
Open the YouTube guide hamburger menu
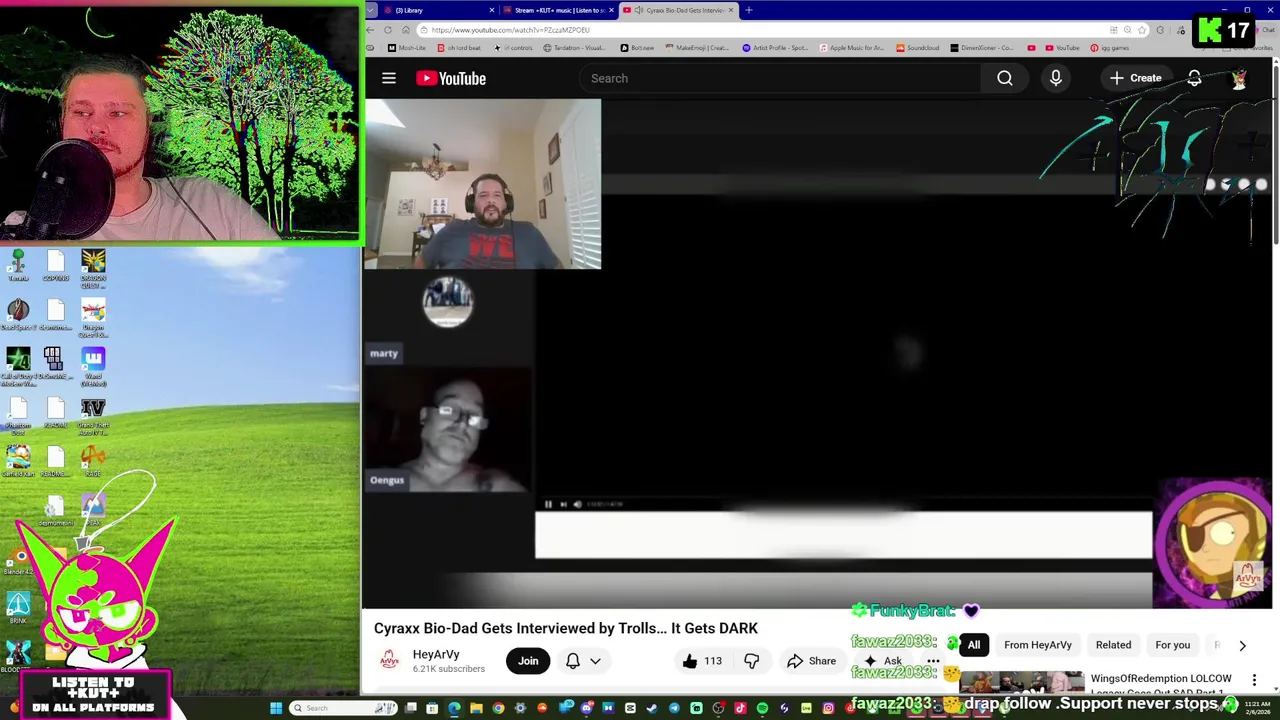[x=389, y=78]
